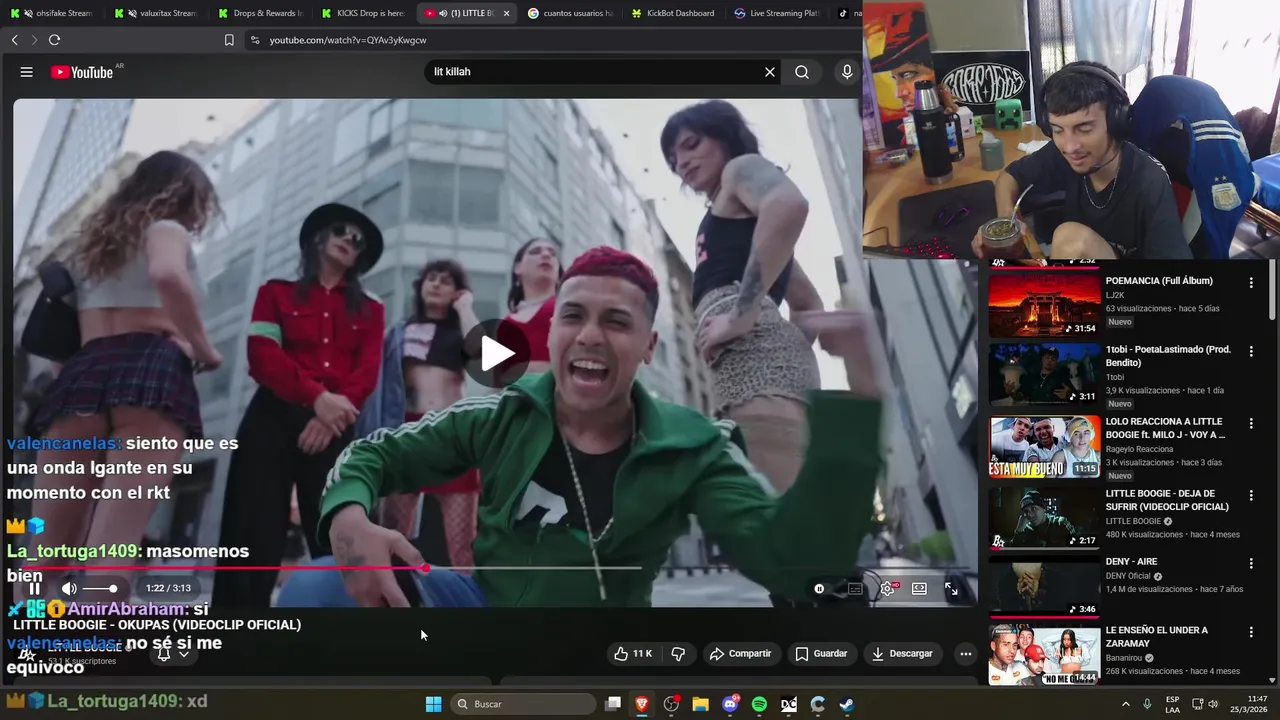Open 1tobi - PoetaLastimado video thumbnail

1044,373
